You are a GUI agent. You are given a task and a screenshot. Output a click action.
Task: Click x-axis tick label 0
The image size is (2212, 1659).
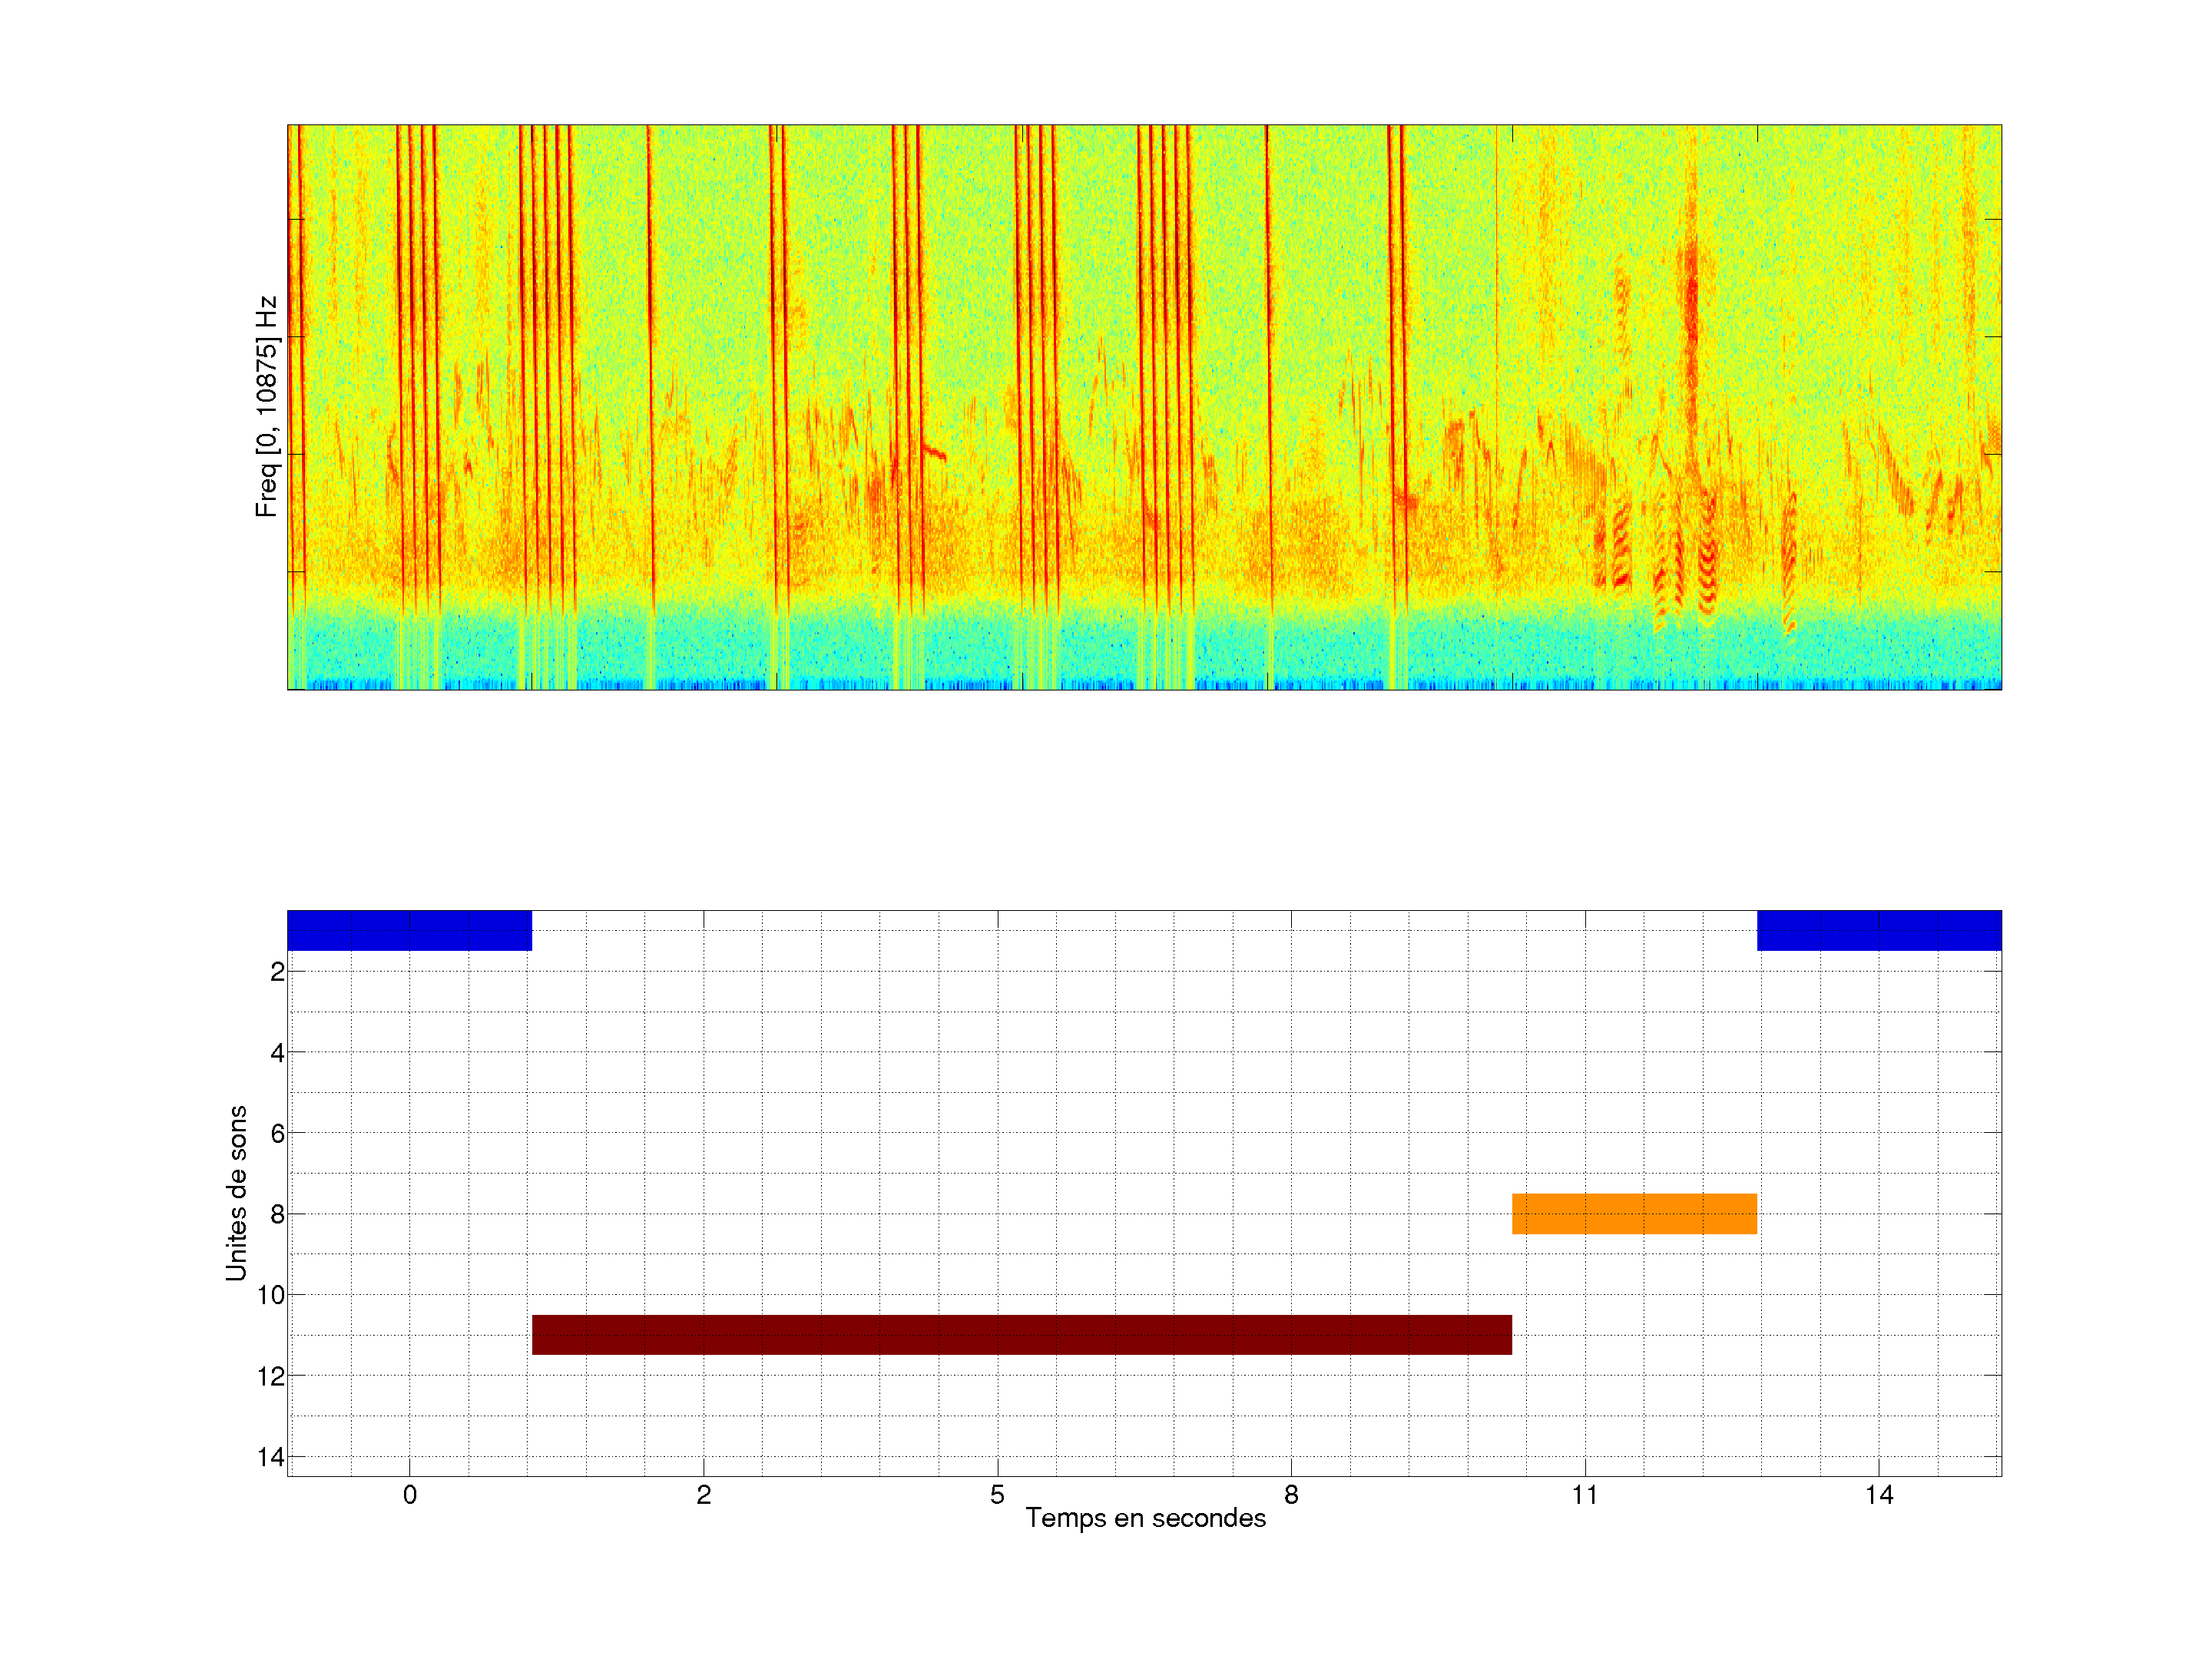[410, 1495]
